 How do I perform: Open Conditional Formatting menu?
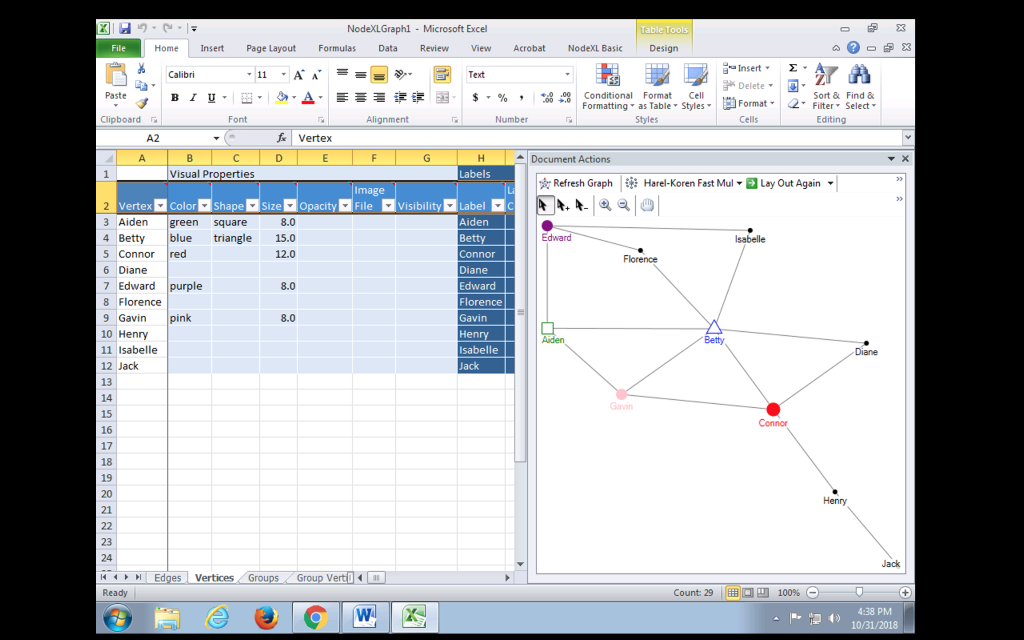pyautogui.click(x=608, y=88)
